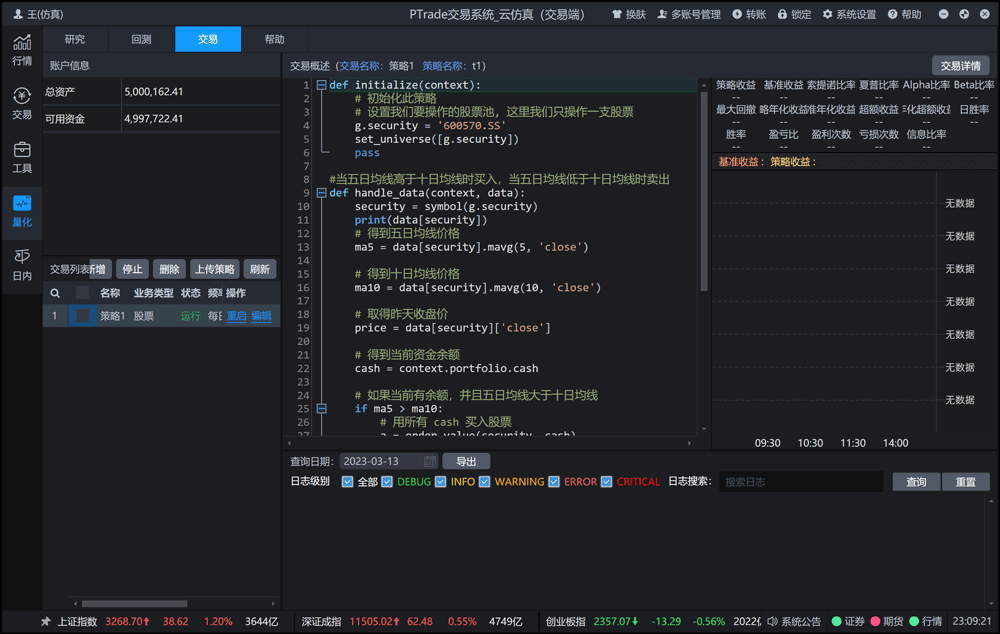Click the green 行情 status indicator
This screenshot has height=634, width=1000.
click(914, 621)
